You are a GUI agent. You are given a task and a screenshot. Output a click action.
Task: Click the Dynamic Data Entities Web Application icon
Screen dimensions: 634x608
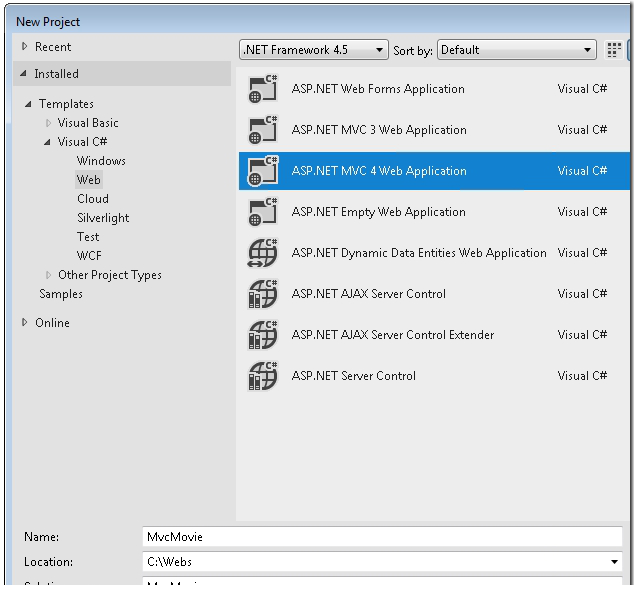pyautogui.click(x=263, y=253)
